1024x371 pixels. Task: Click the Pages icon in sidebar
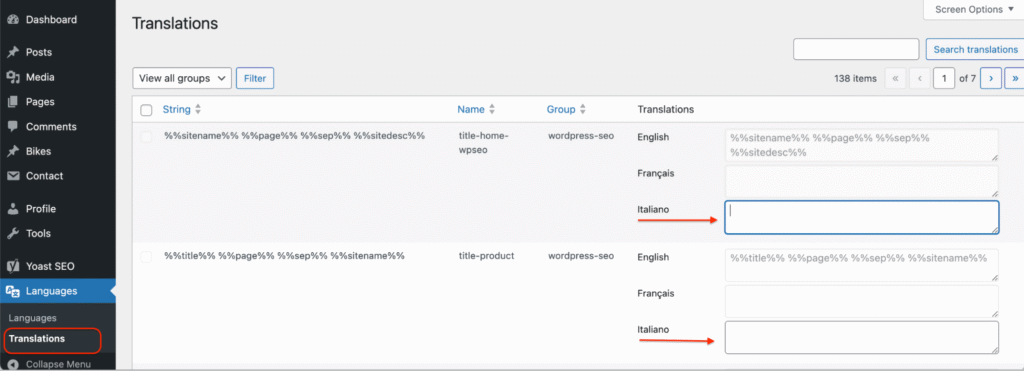12,102
